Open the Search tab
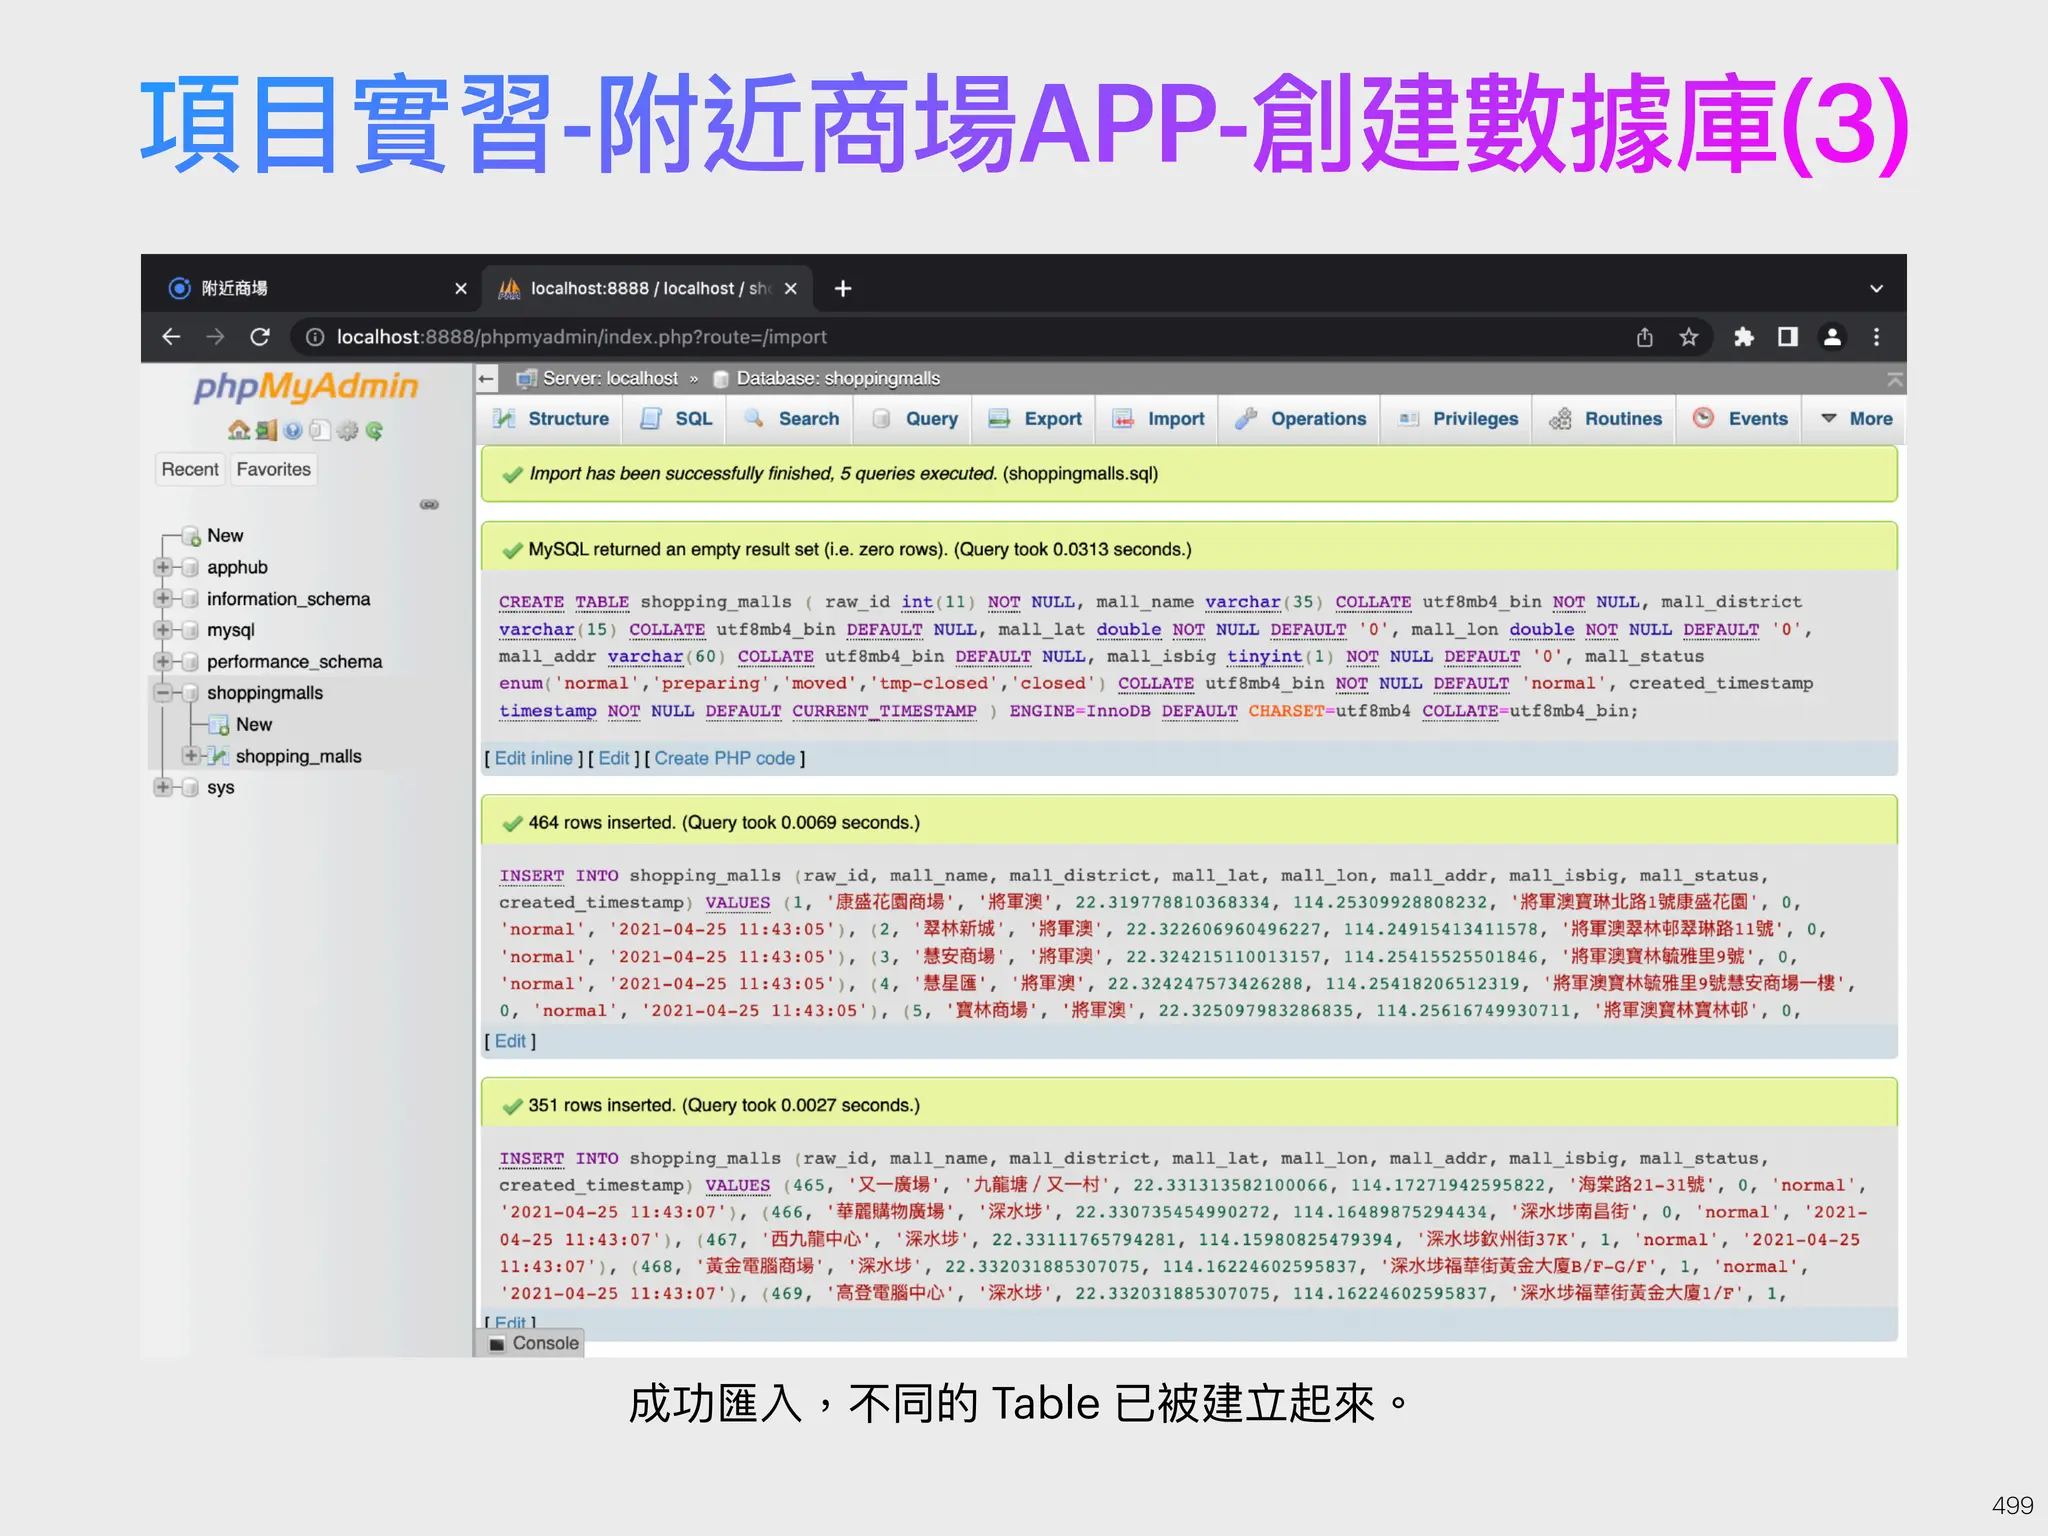2048x1536 pixels. coord(791,419)
